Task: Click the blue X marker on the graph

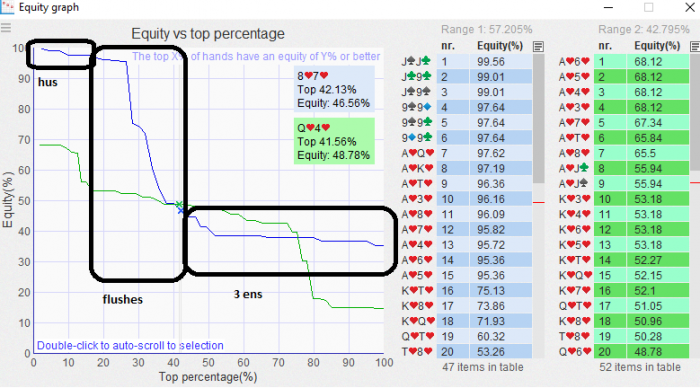Action: pyautogui.click(x=181, y=210)
